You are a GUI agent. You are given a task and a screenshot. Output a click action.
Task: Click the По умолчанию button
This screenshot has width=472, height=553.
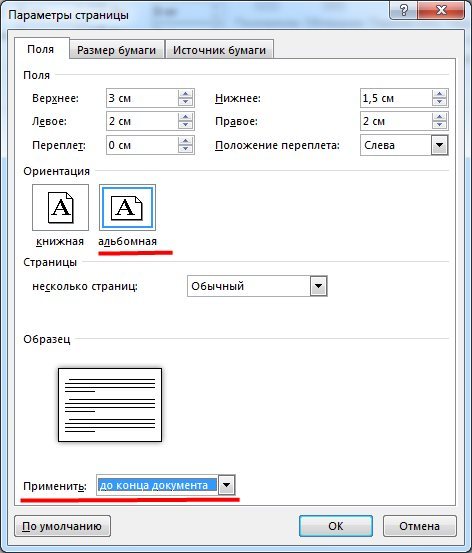pyautogui.click(x=62, y=526)
